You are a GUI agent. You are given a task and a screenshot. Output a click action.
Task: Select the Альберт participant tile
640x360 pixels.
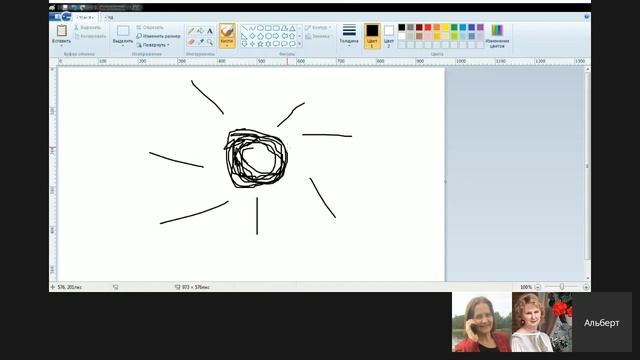coord(602,322)
